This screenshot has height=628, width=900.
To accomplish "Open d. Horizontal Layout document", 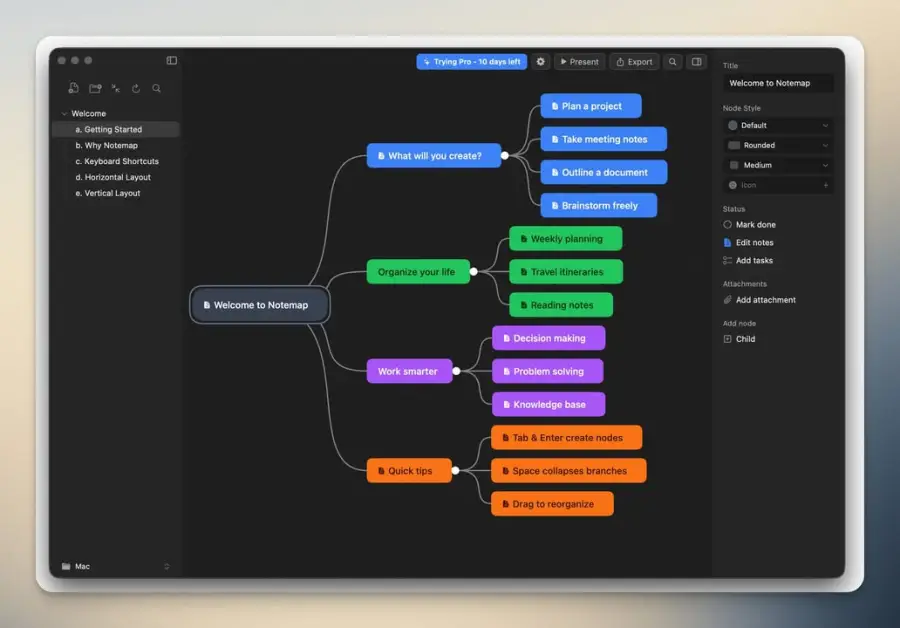I will click(116, 177).
